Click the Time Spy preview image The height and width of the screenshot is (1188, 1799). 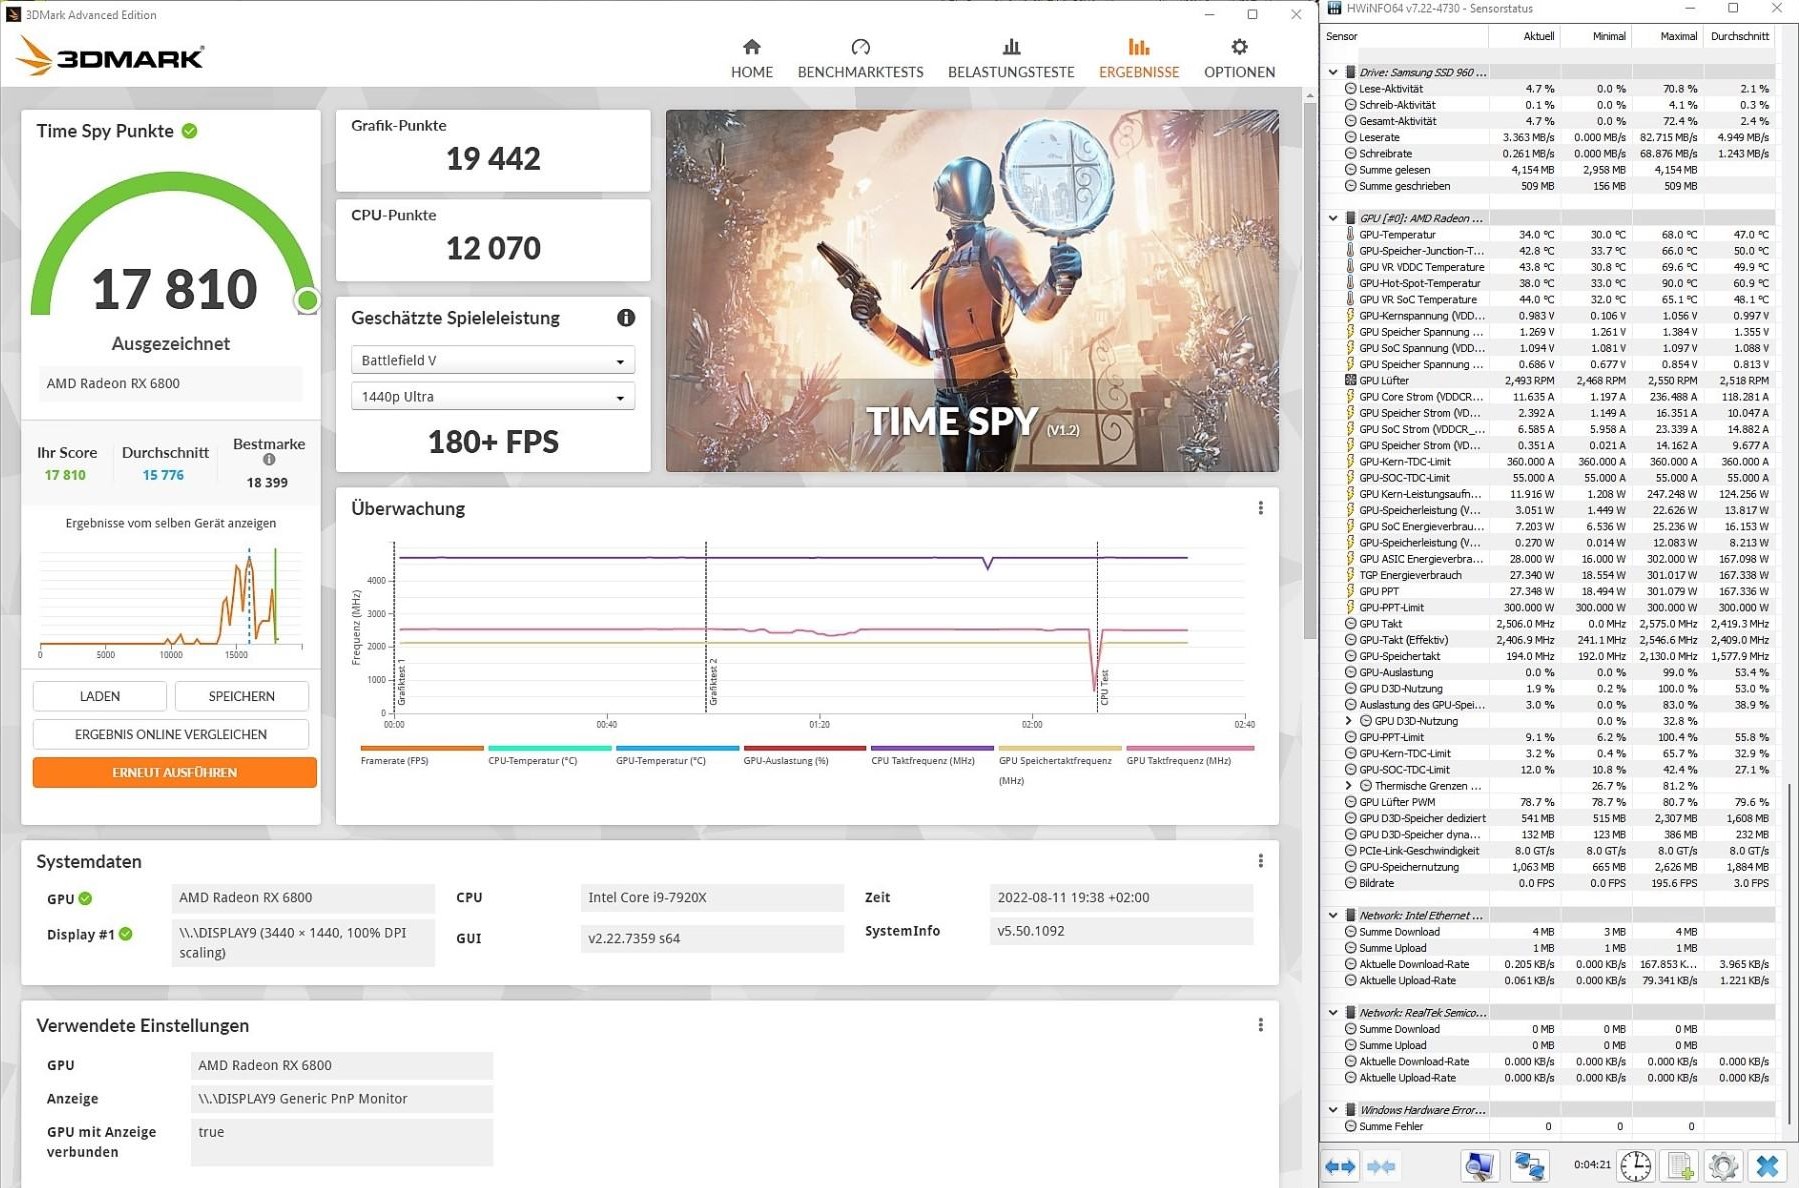972,290
